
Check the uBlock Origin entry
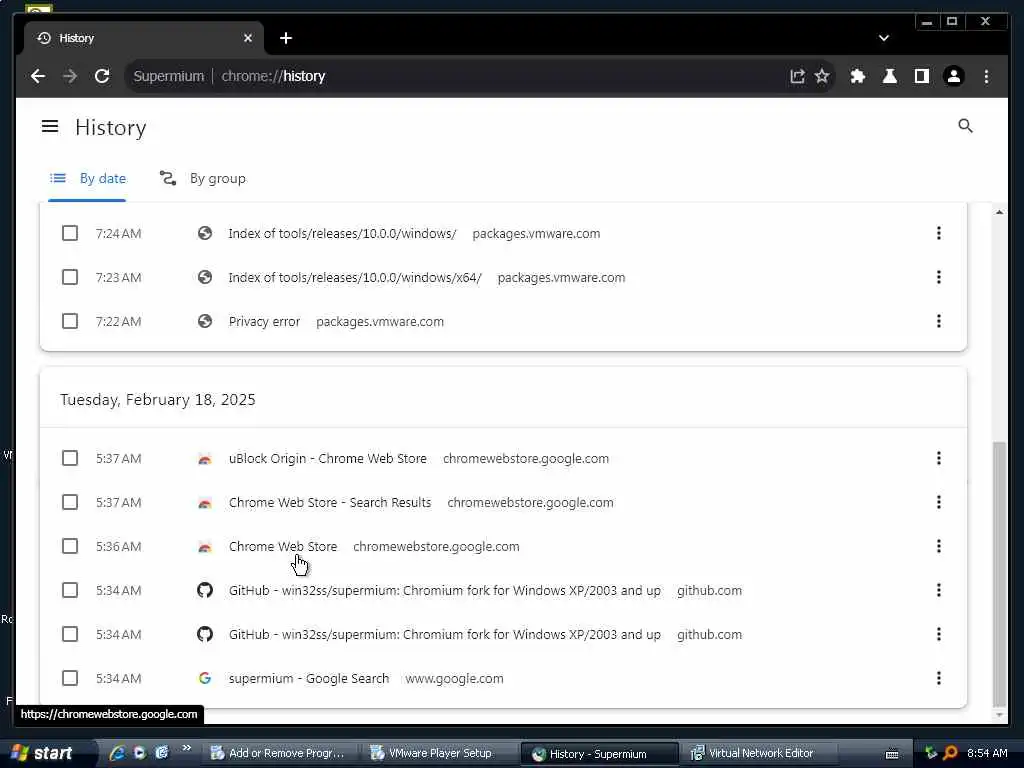click(70, 458)
